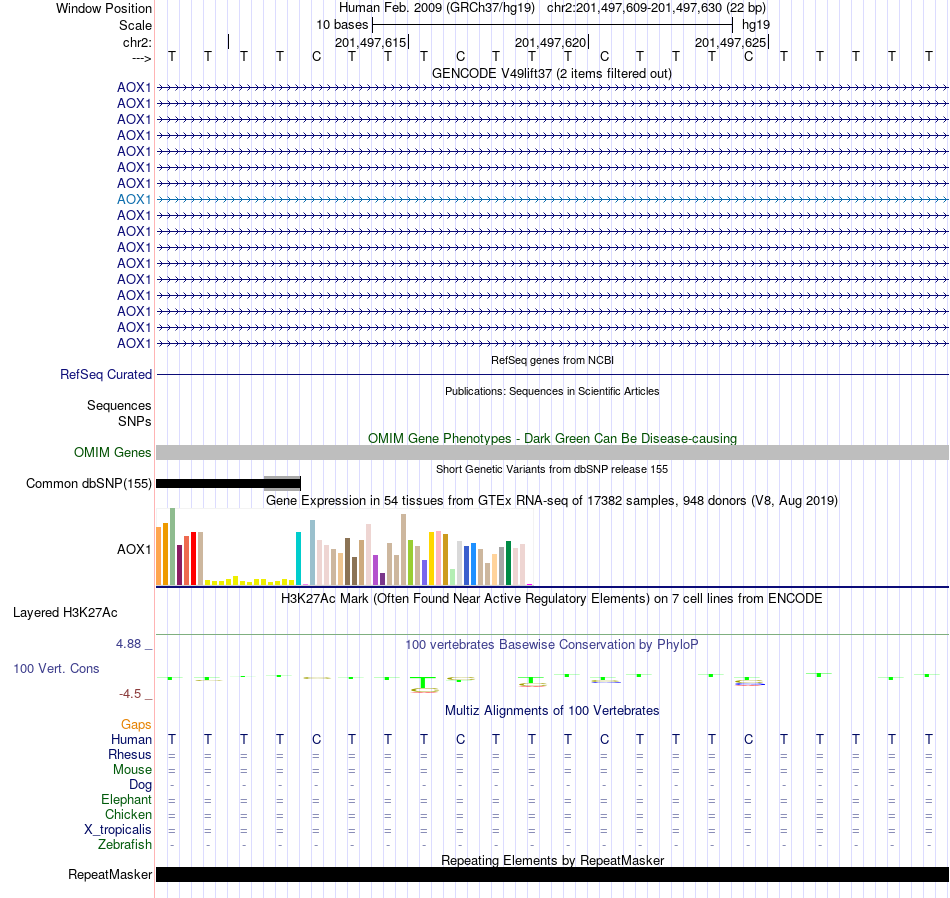Open RefSeq genes from NCBI title
Image resolution: width=950 pixels, height=898 pixels.
(x=552, y=360)
